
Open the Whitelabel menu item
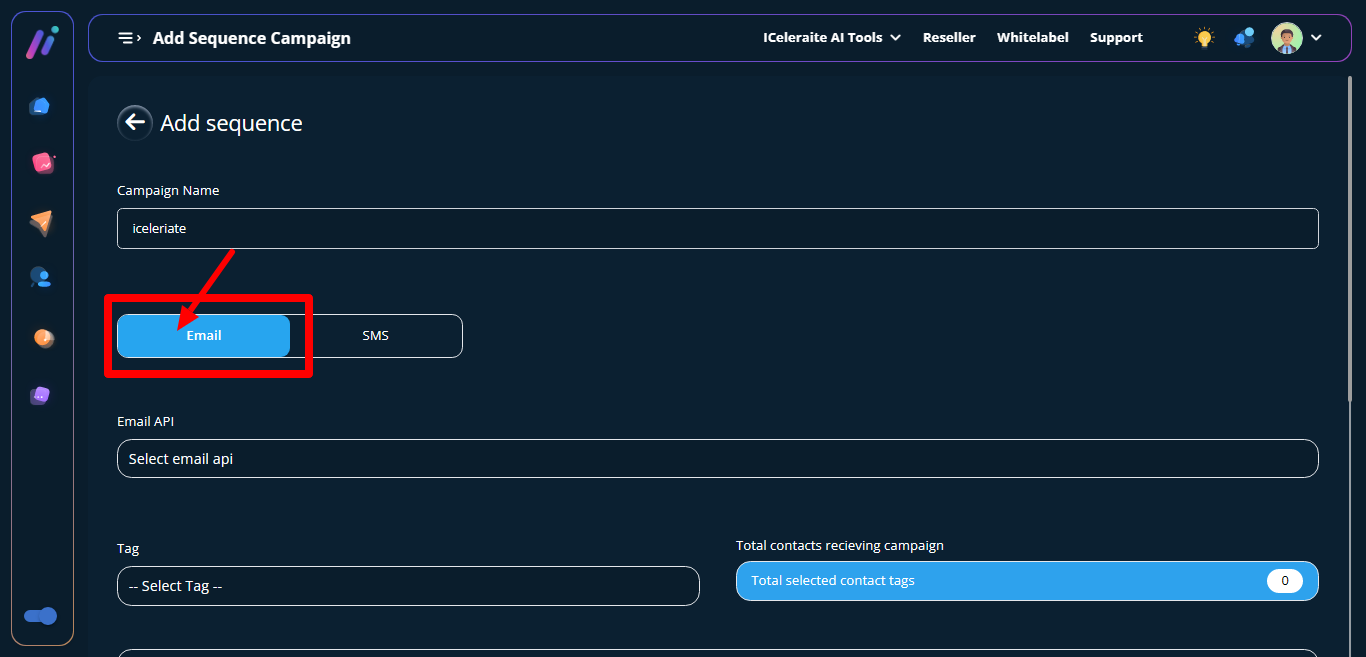click(1032, 38)
